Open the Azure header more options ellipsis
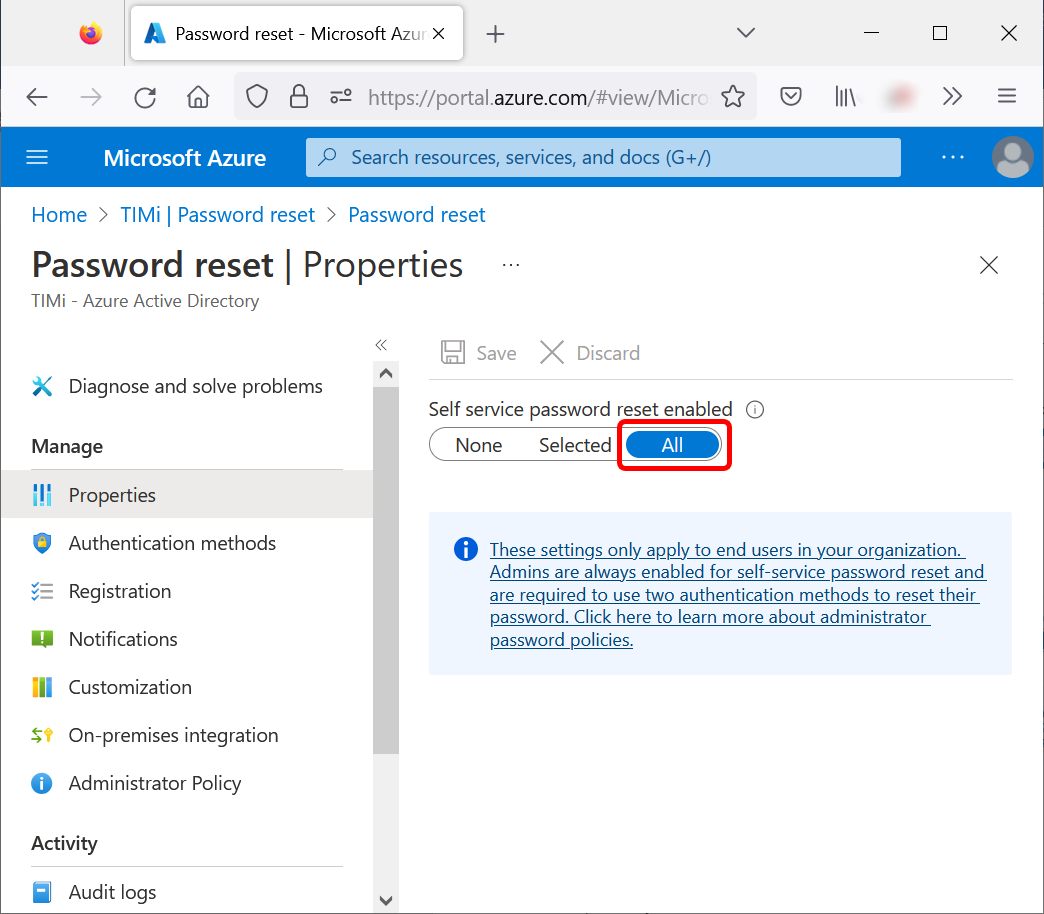Image resolution: width=1044 pixels, height=914 pixels. point(953,157)
